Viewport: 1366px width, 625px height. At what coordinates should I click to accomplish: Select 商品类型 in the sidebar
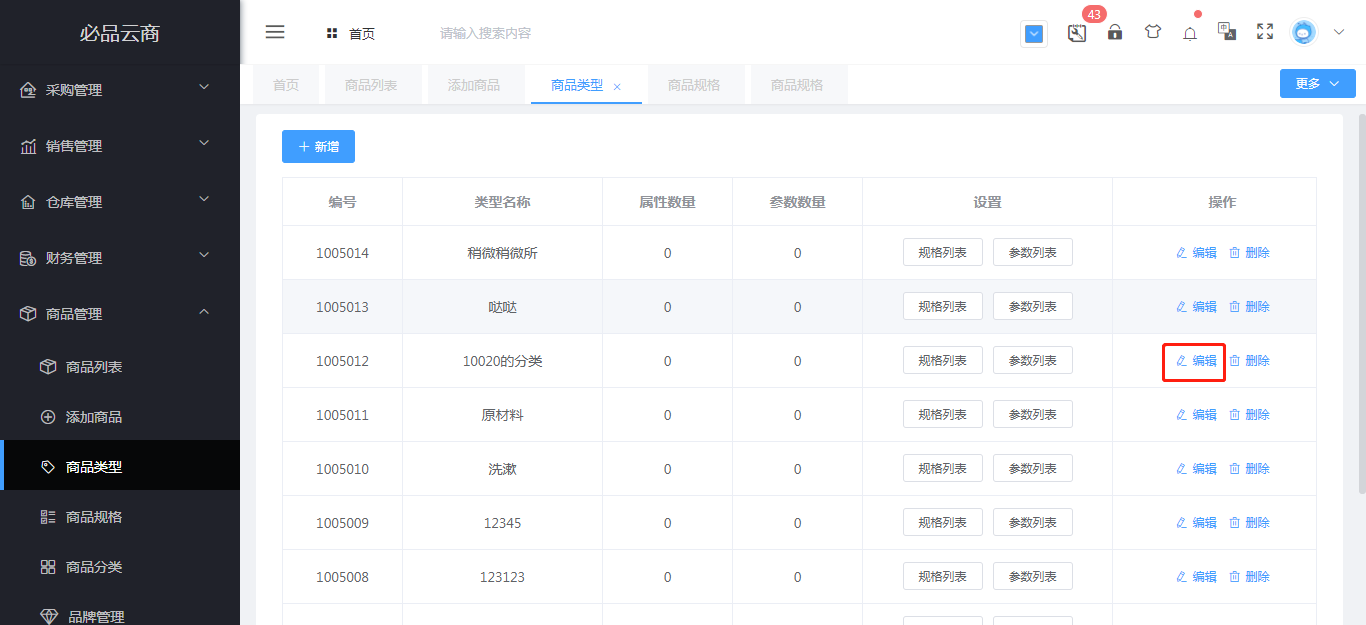120,467
